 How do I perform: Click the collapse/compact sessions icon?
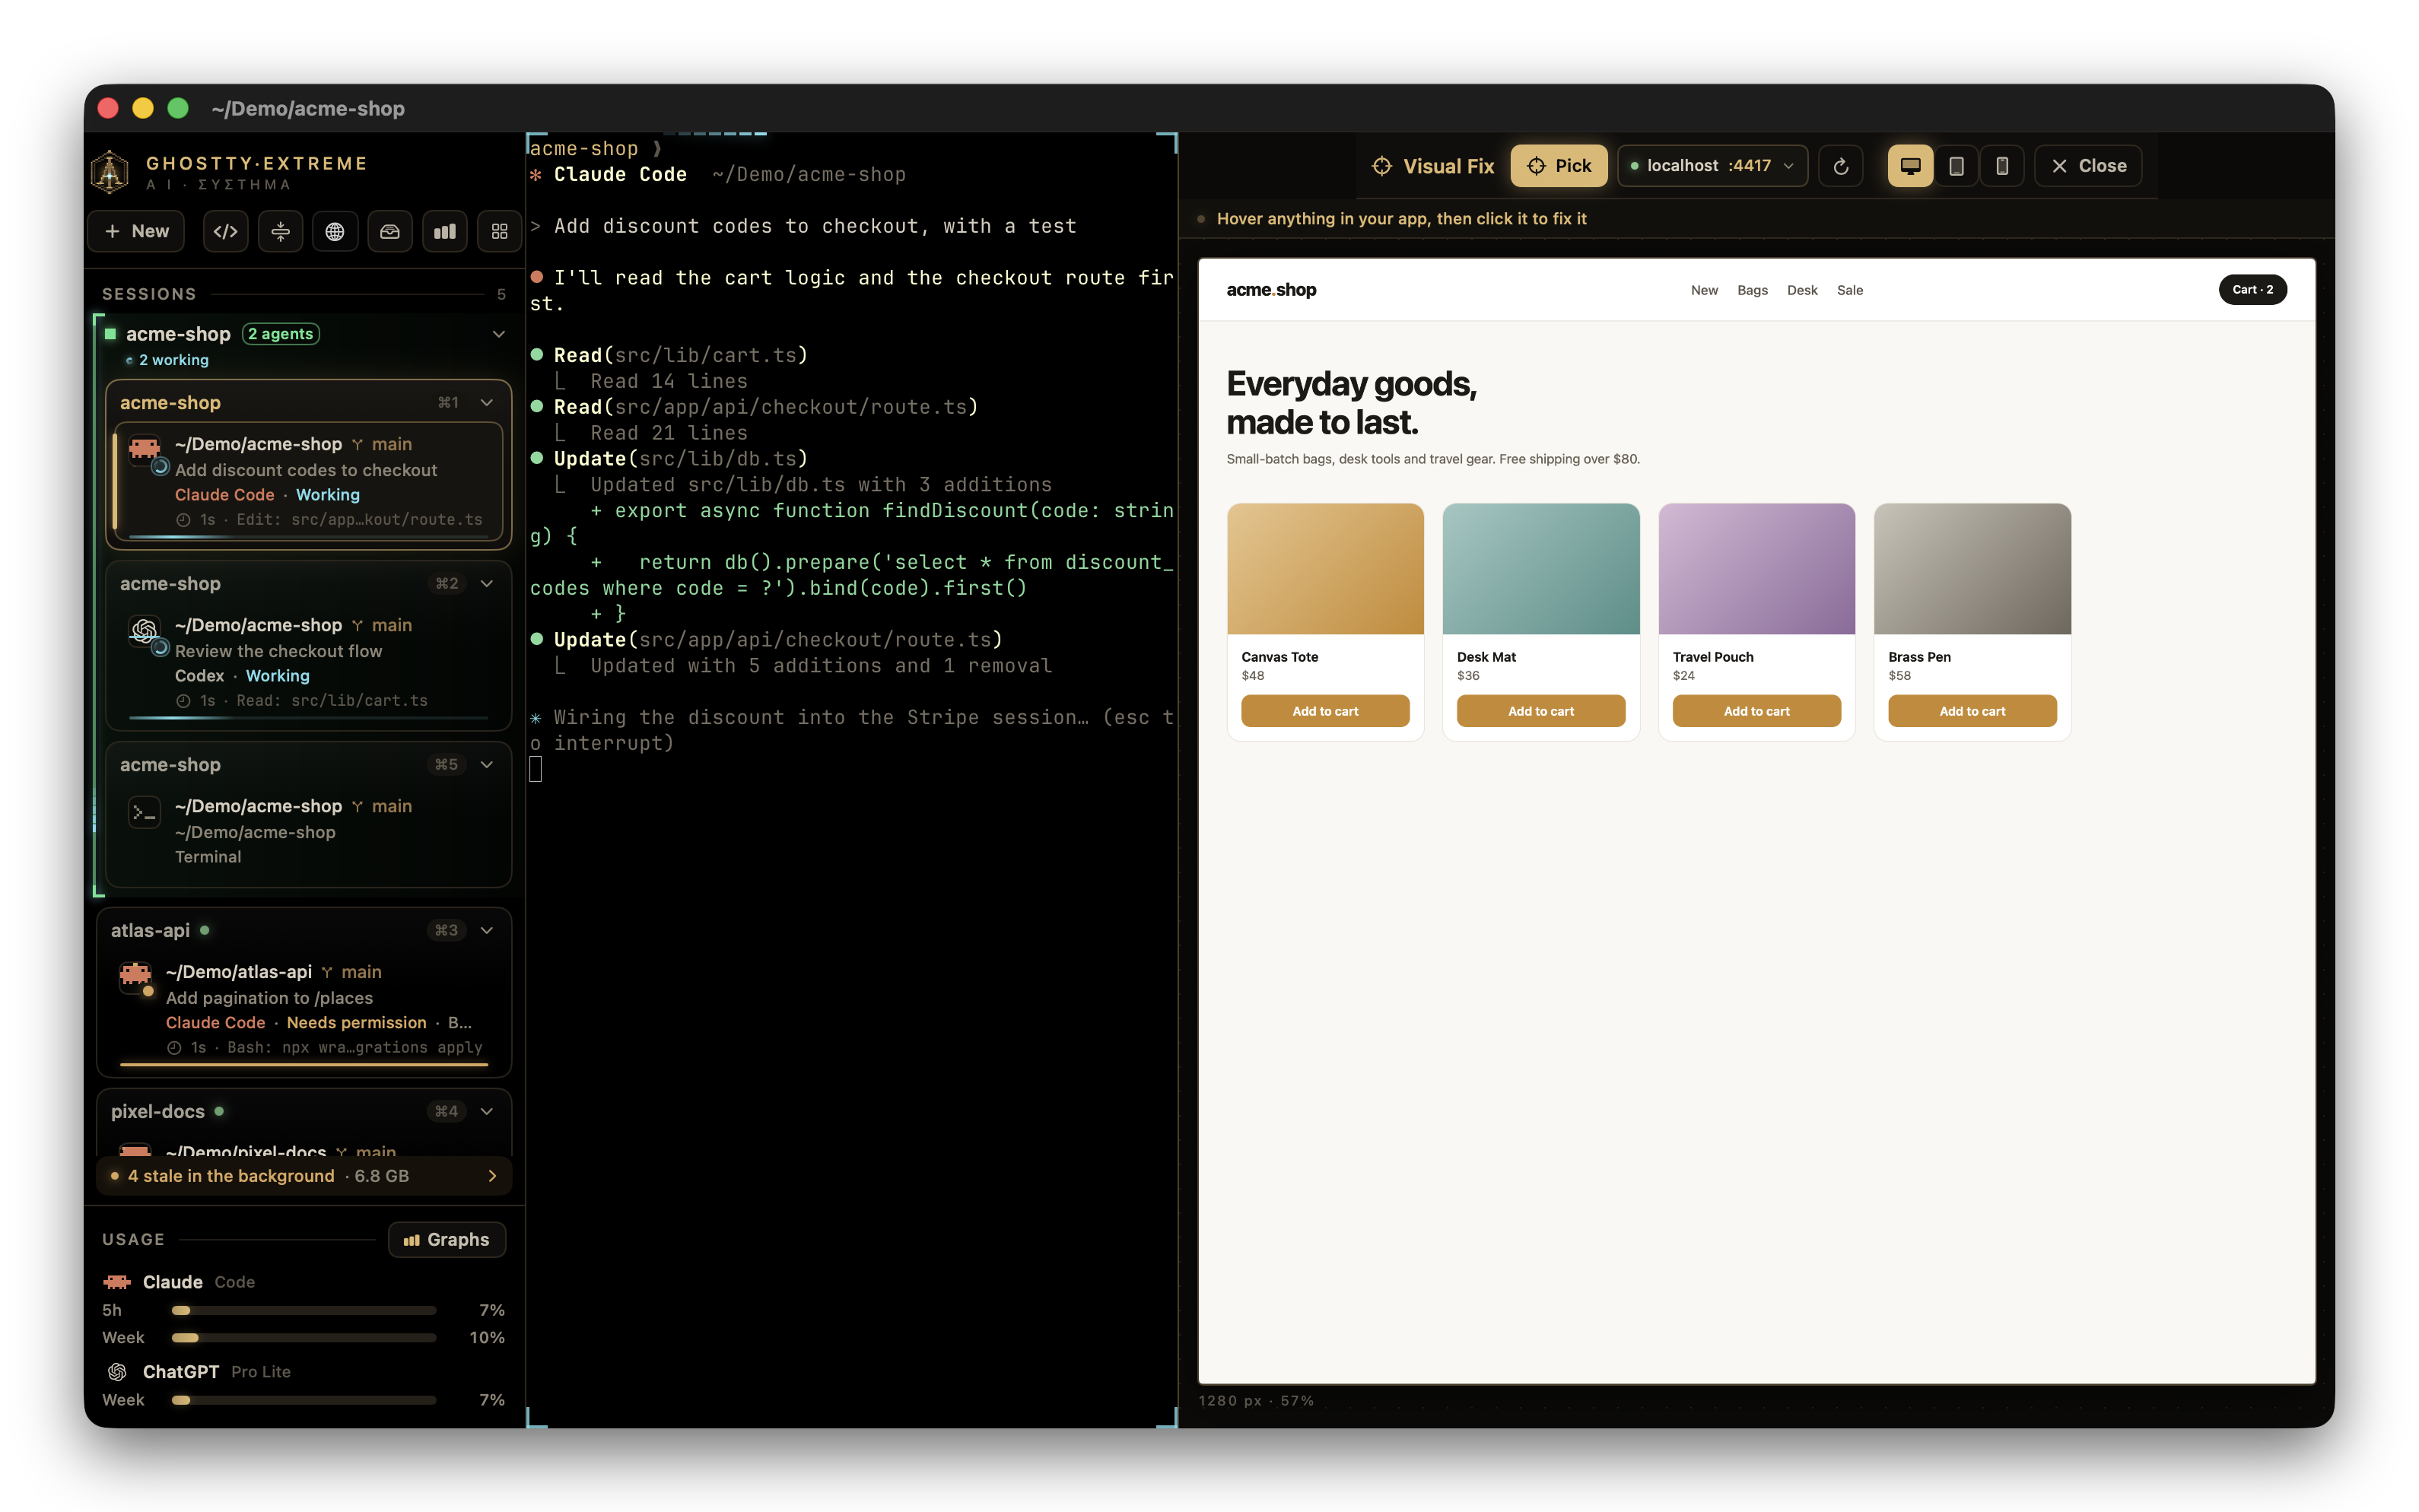(x=280, y=231)
